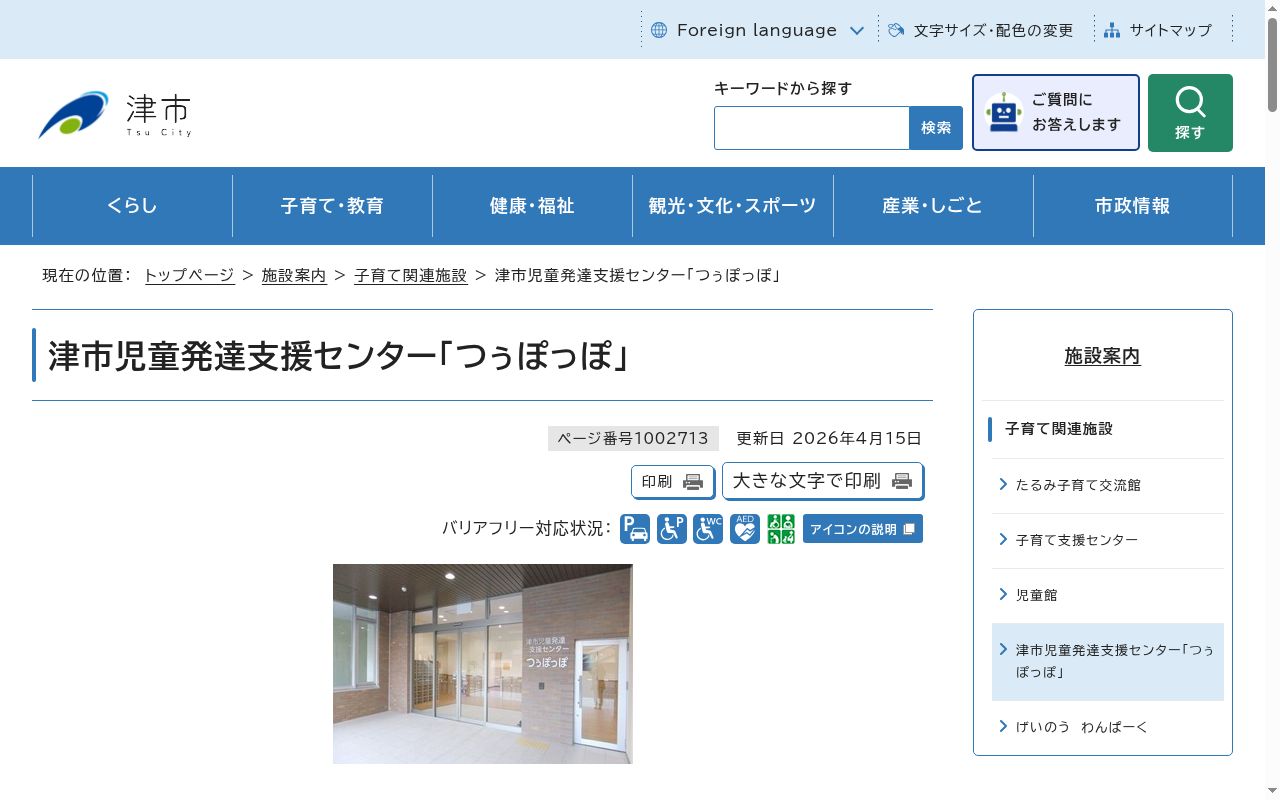Click the 検索 search button
The height and width of the screenshot is (800, 1280).
coord(936,128)
